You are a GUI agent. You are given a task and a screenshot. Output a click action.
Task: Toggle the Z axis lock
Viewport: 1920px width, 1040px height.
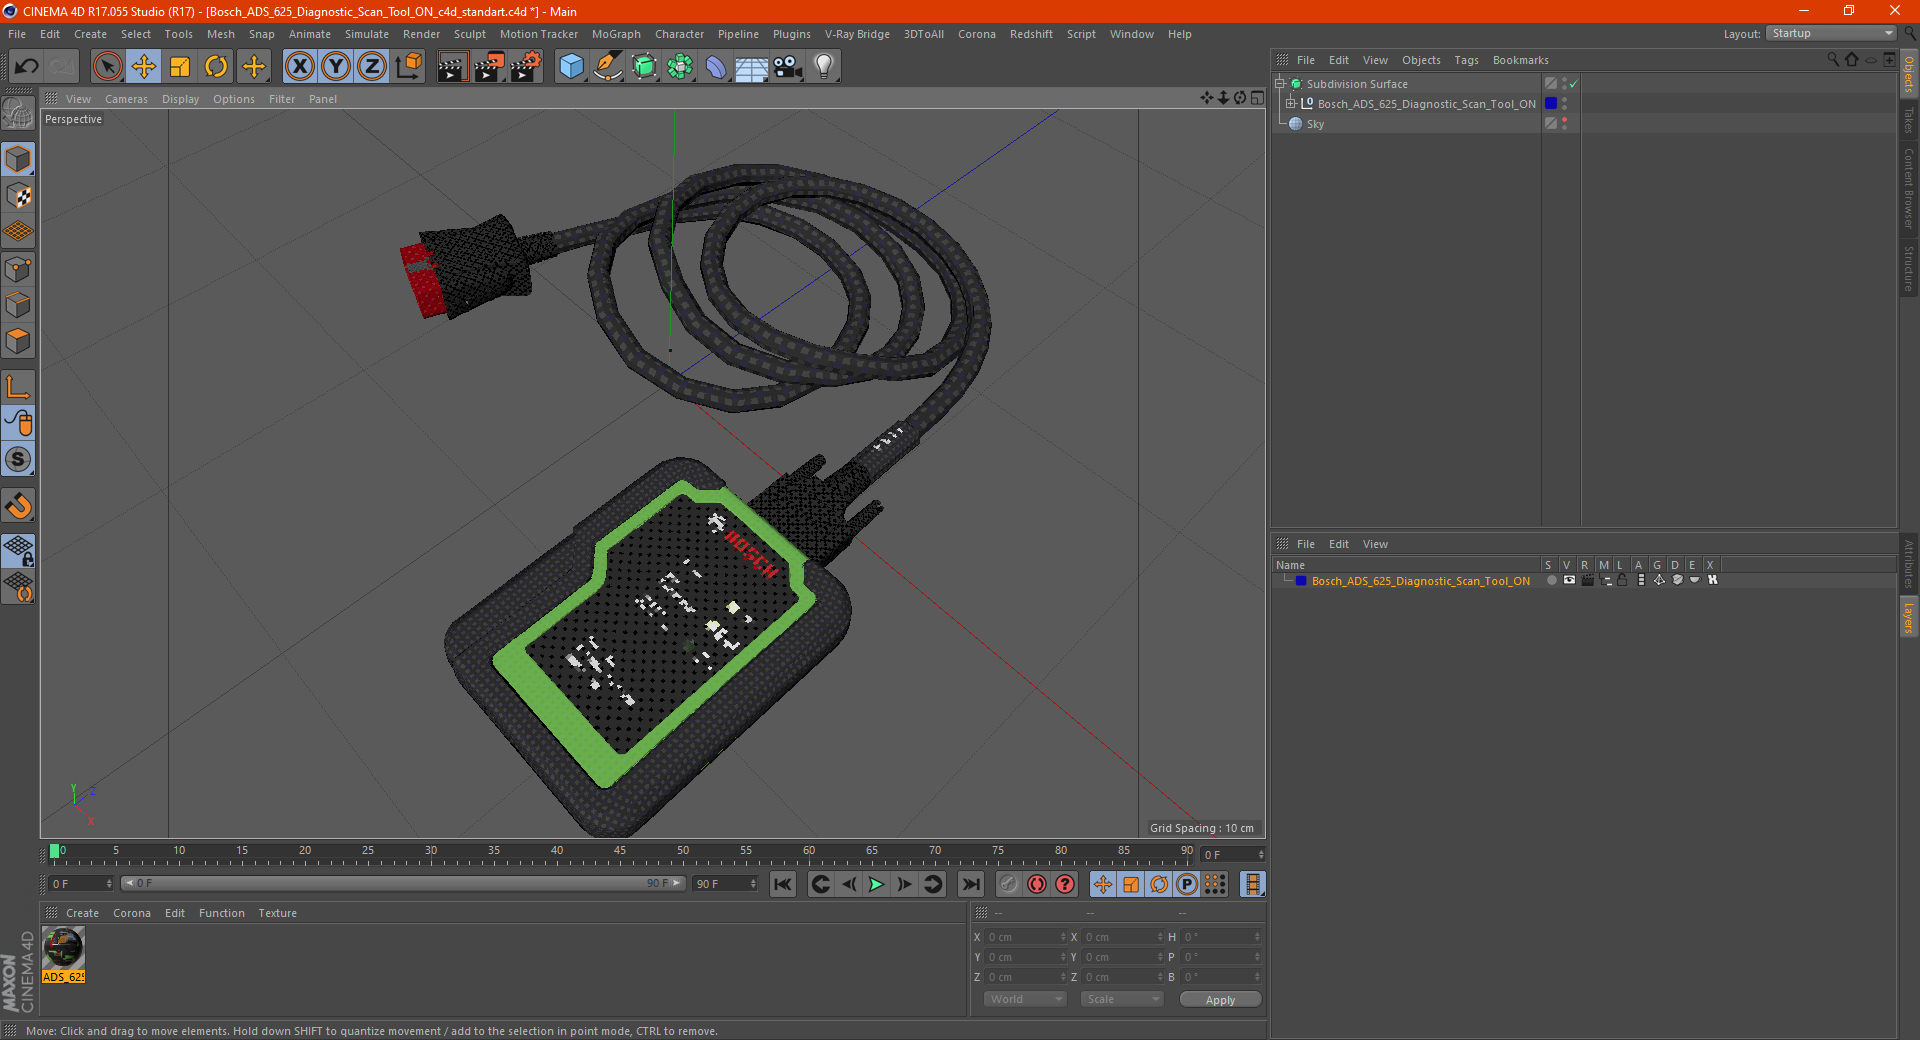(372, 67)
